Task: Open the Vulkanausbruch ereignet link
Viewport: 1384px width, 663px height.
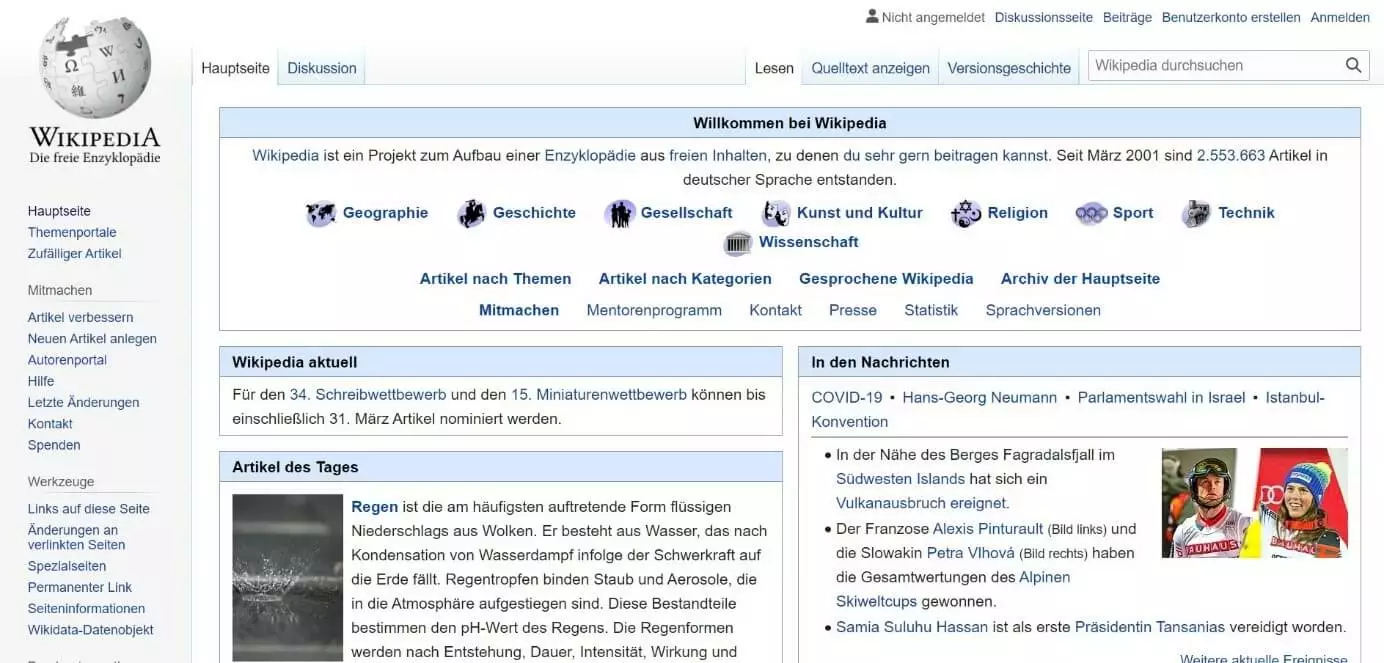Action: click(x=923, y=503)
